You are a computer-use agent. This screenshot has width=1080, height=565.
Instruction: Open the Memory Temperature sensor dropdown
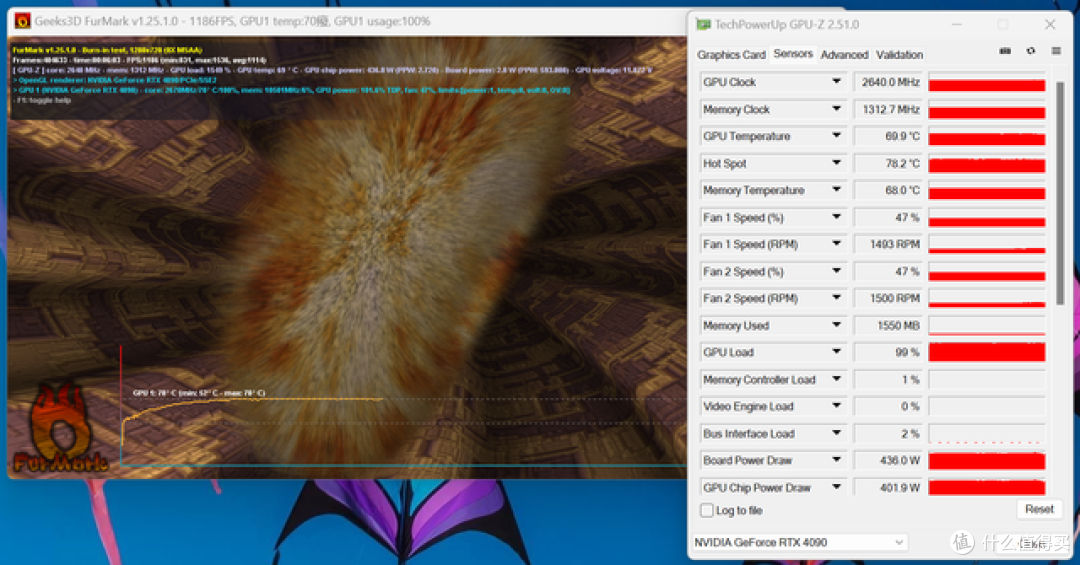(x=836, y=190)
